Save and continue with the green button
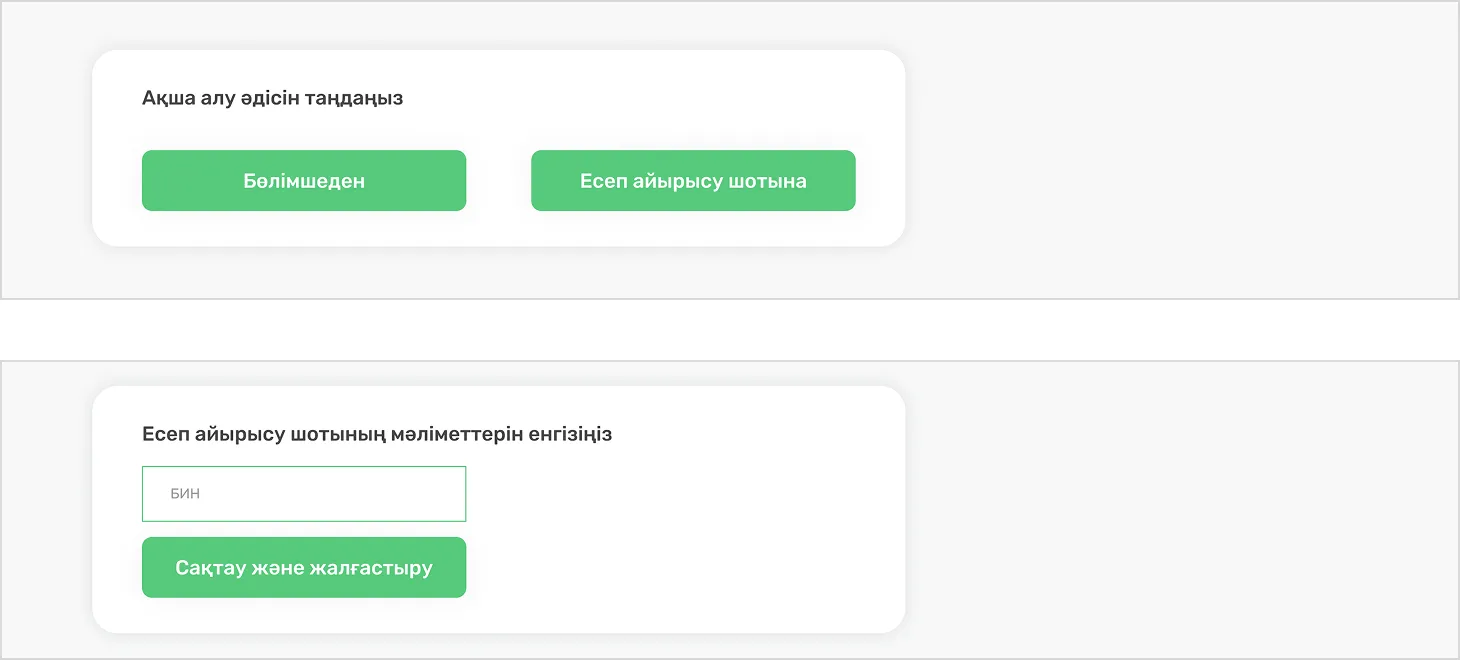The width and height of the screenshot is (1460, 660). point(304,568)
